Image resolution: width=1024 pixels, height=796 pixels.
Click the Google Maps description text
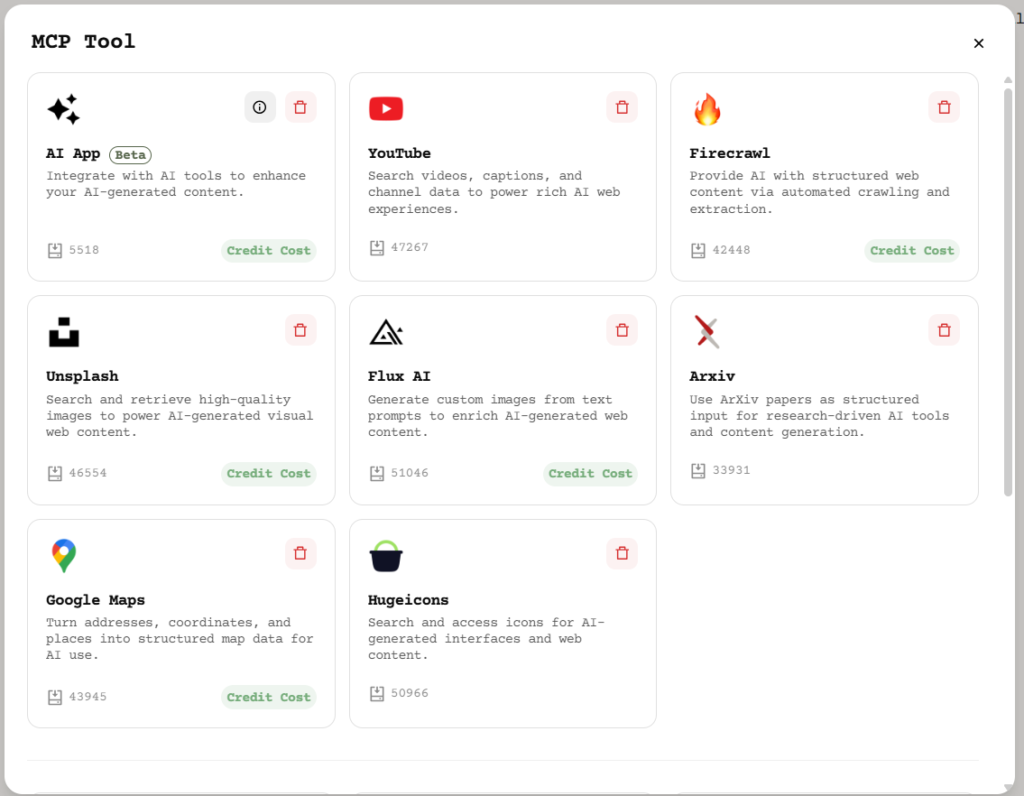(180, 639)
